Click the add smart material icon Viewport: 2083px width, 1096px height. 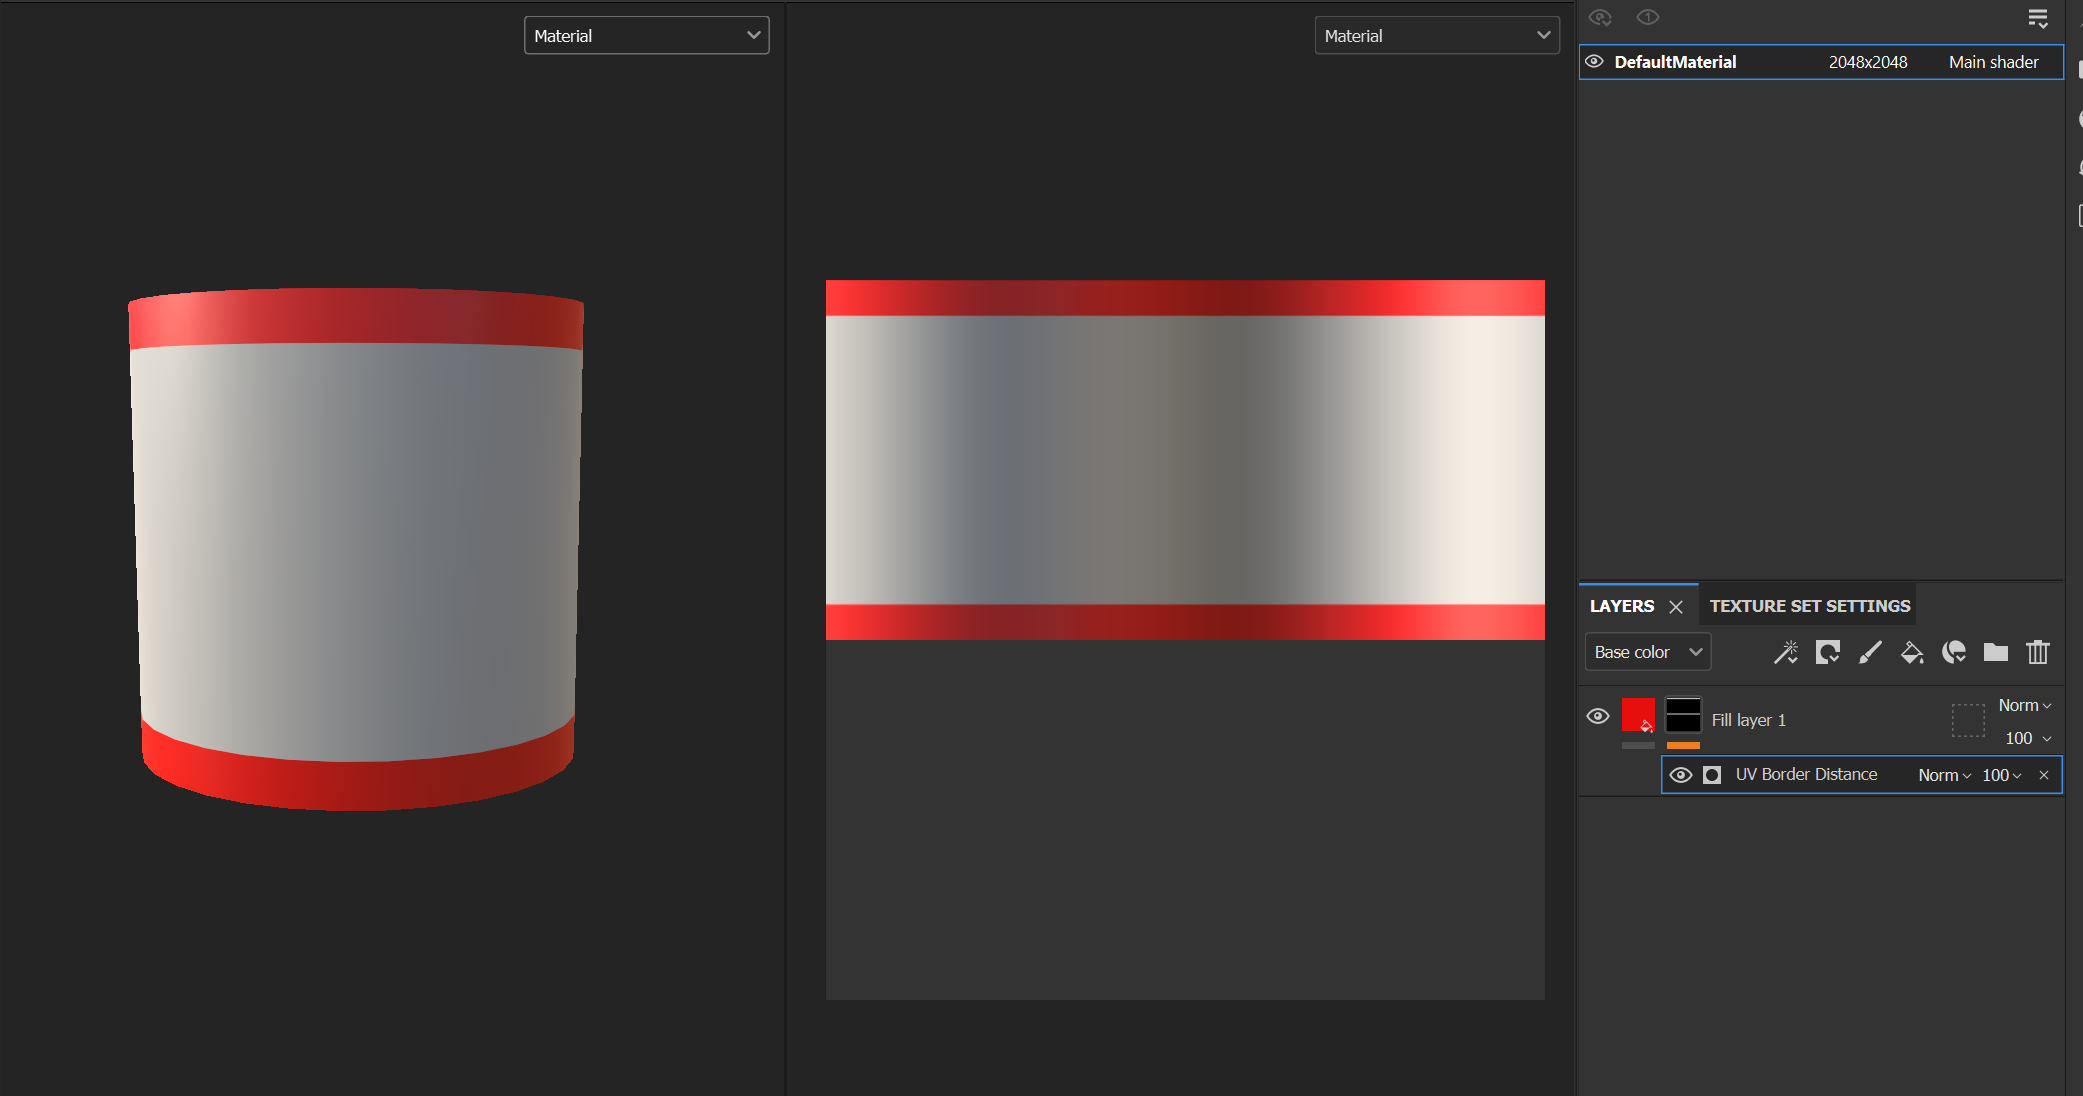[1954, 653]
